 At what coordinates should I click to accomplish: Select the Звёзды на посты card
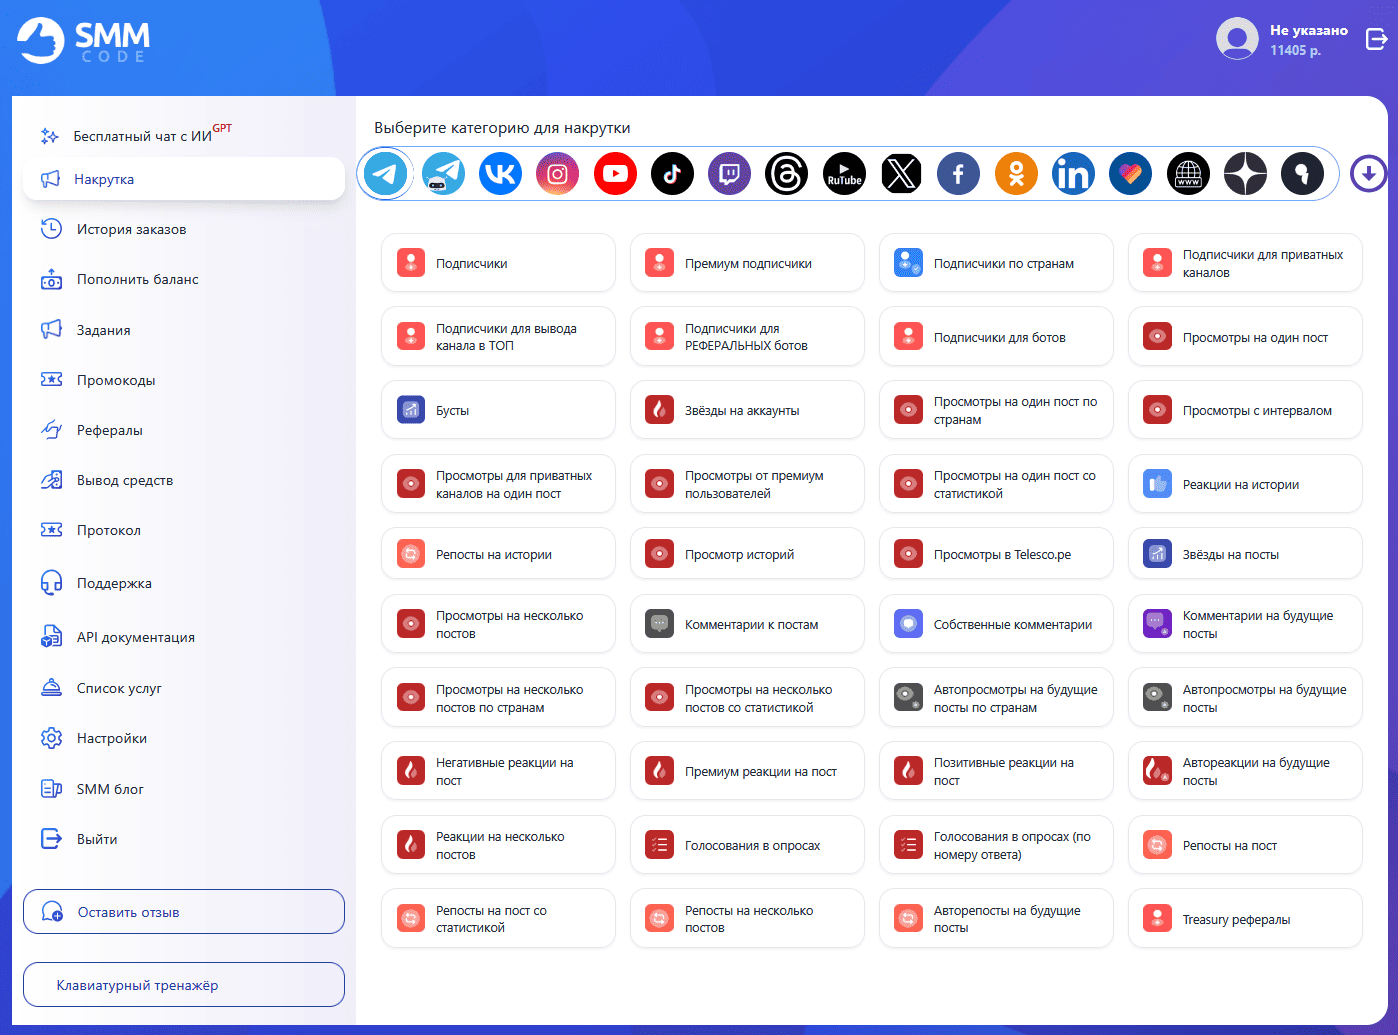(1245, 554)
